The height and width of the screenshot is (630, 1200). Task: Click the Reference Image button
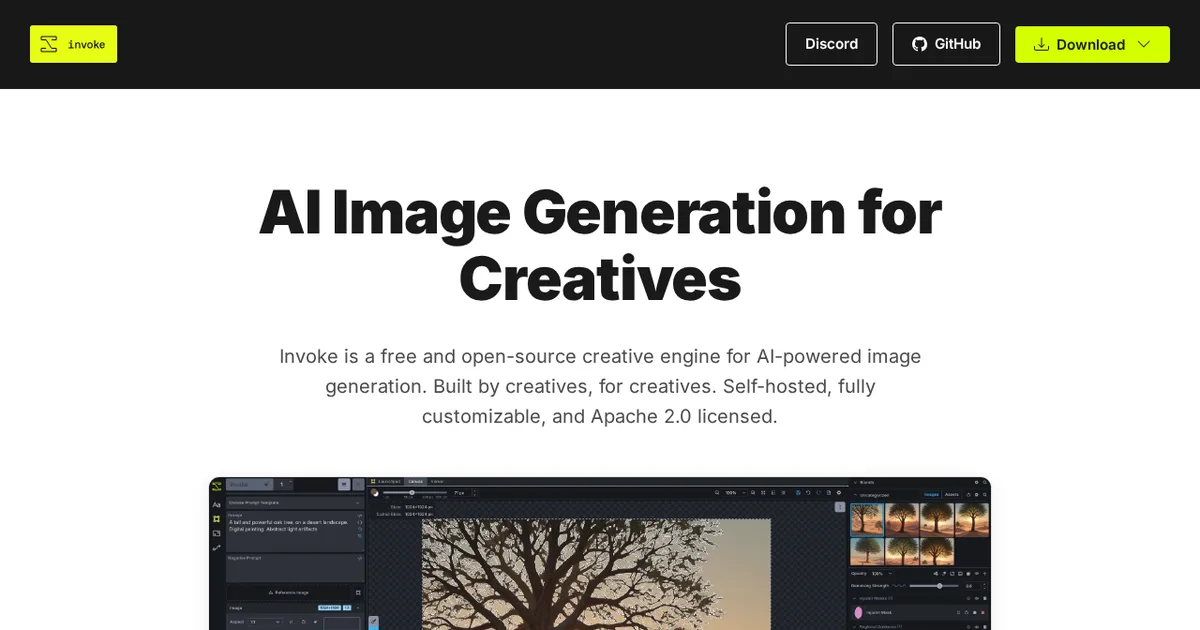tap(288, 593)
